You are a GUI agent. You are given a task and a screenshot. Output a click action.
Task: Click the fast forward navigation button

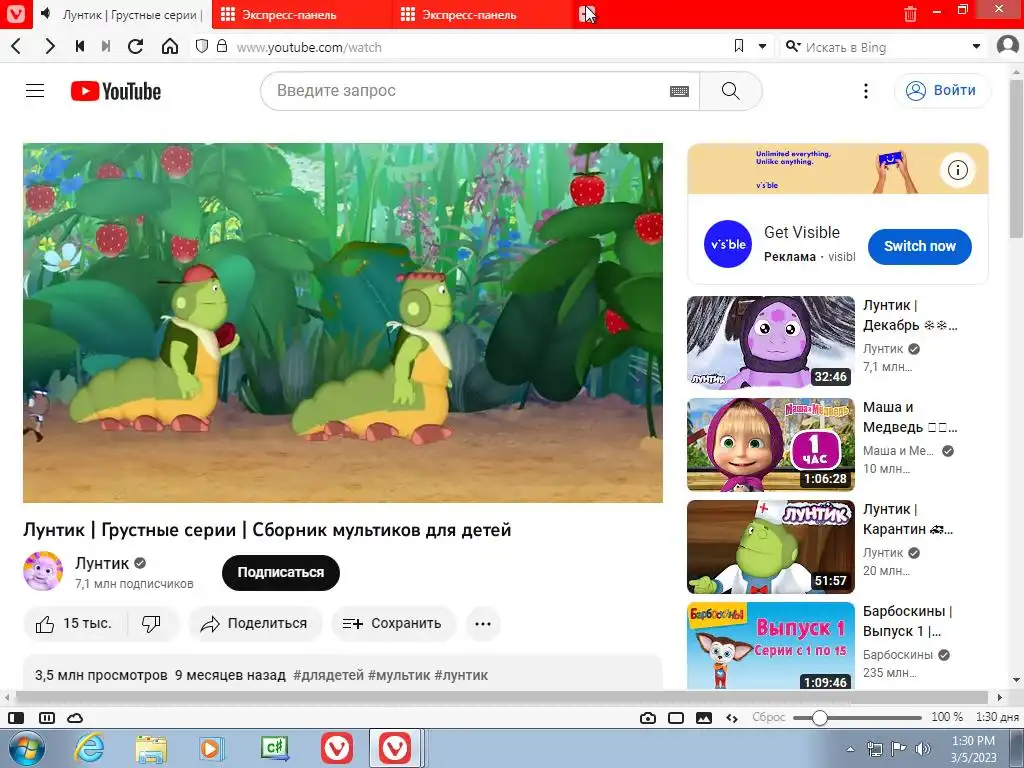[106, 46]
